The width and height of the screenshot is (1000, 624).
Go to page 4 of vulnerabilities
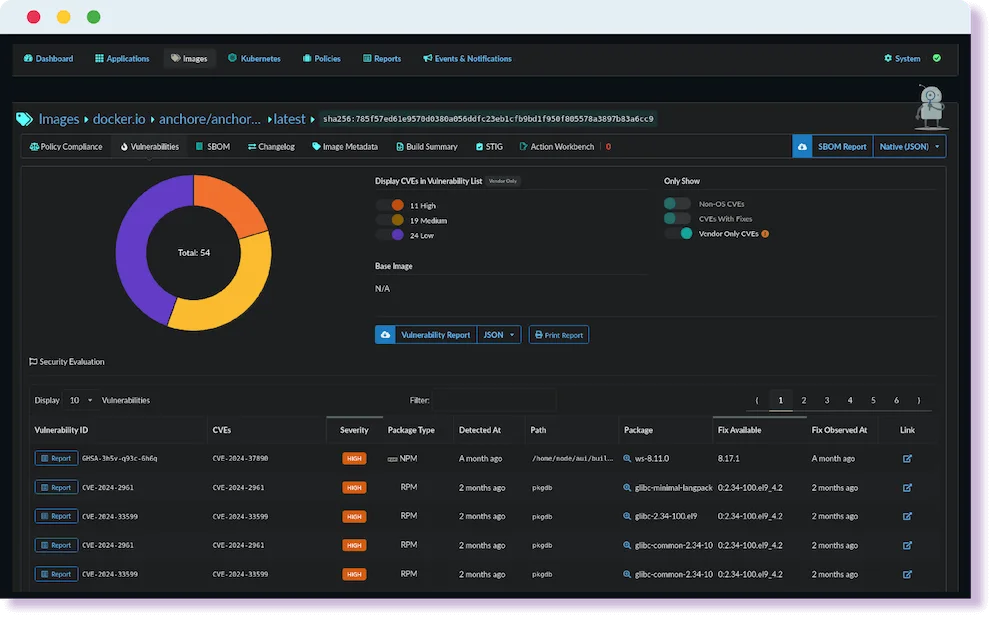849,399
